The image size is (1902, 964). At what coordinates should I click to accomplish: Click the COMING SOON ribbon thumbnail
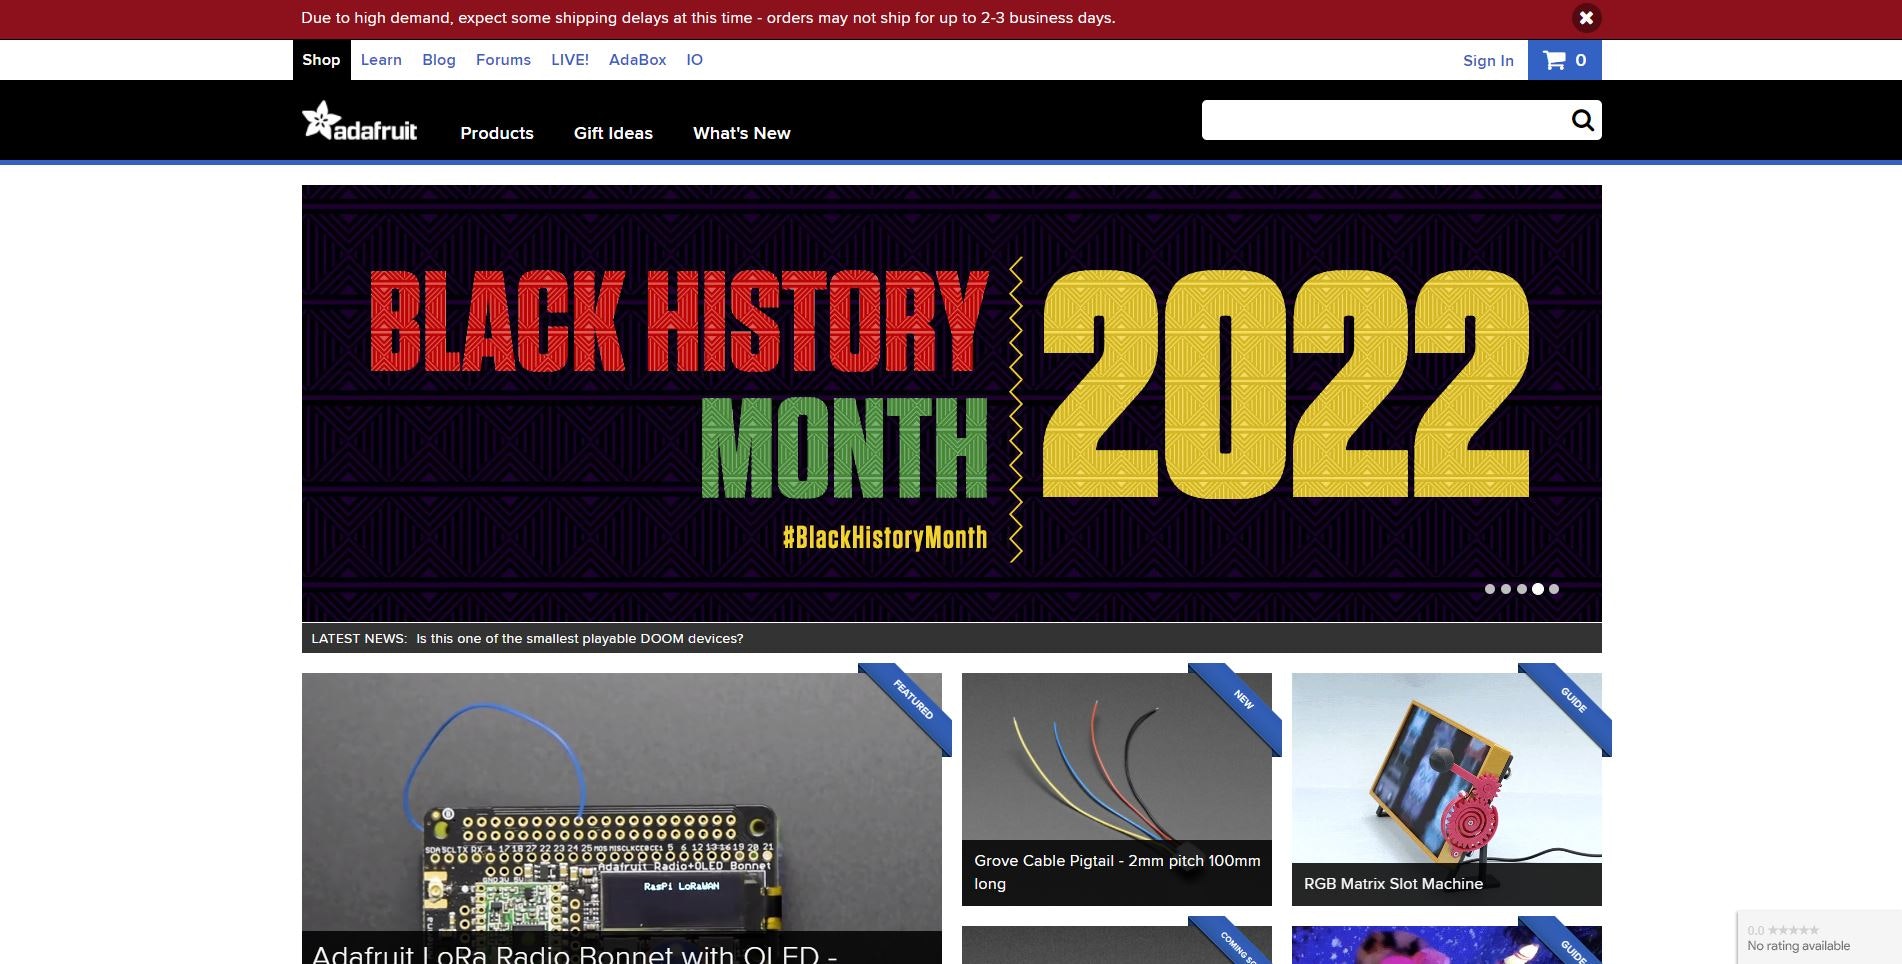coord(1234,944)
